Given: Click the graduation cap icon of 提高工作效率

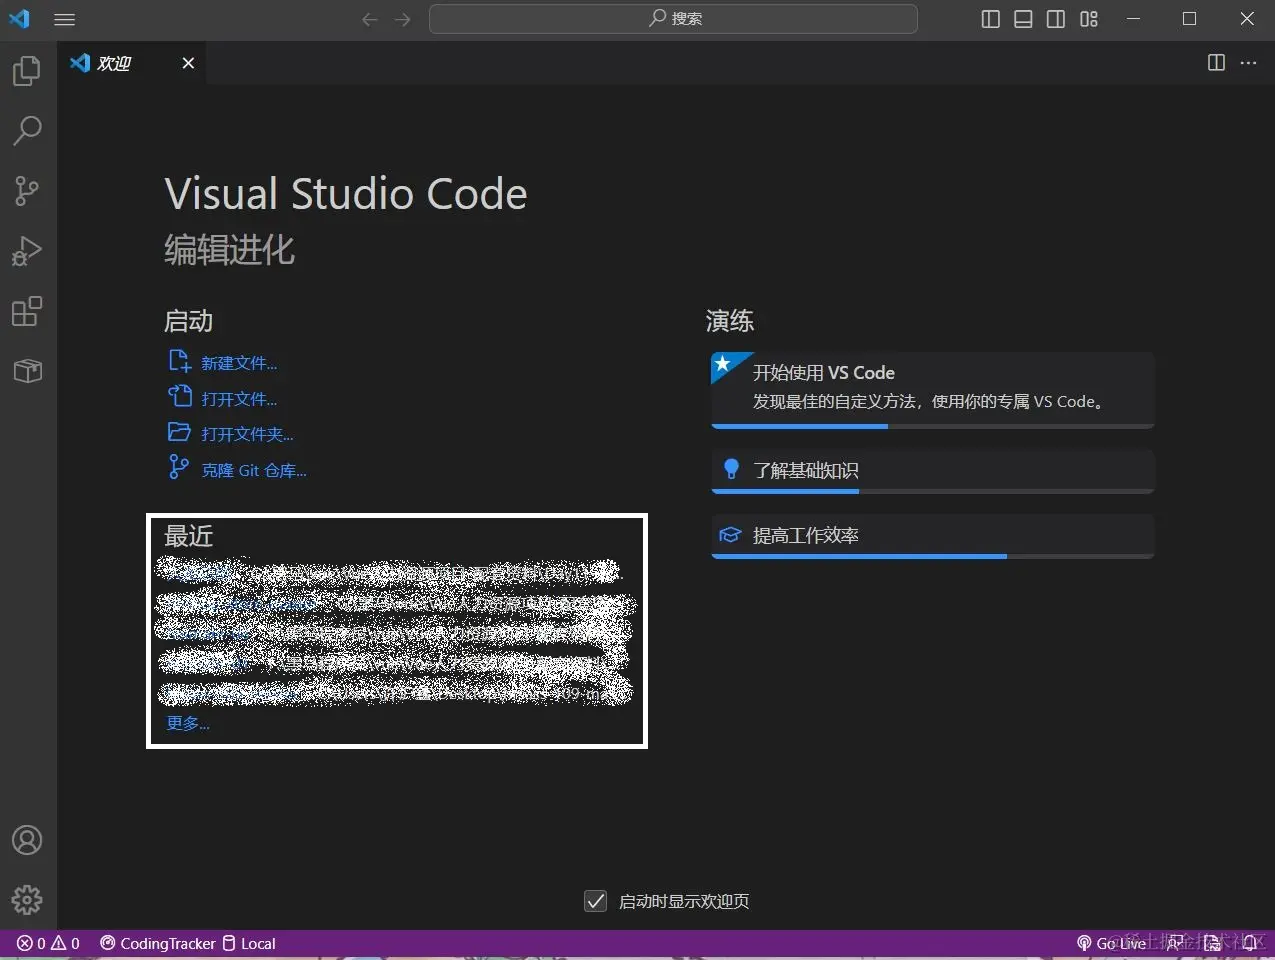Looking at the screenshot, I should (730, 535).
